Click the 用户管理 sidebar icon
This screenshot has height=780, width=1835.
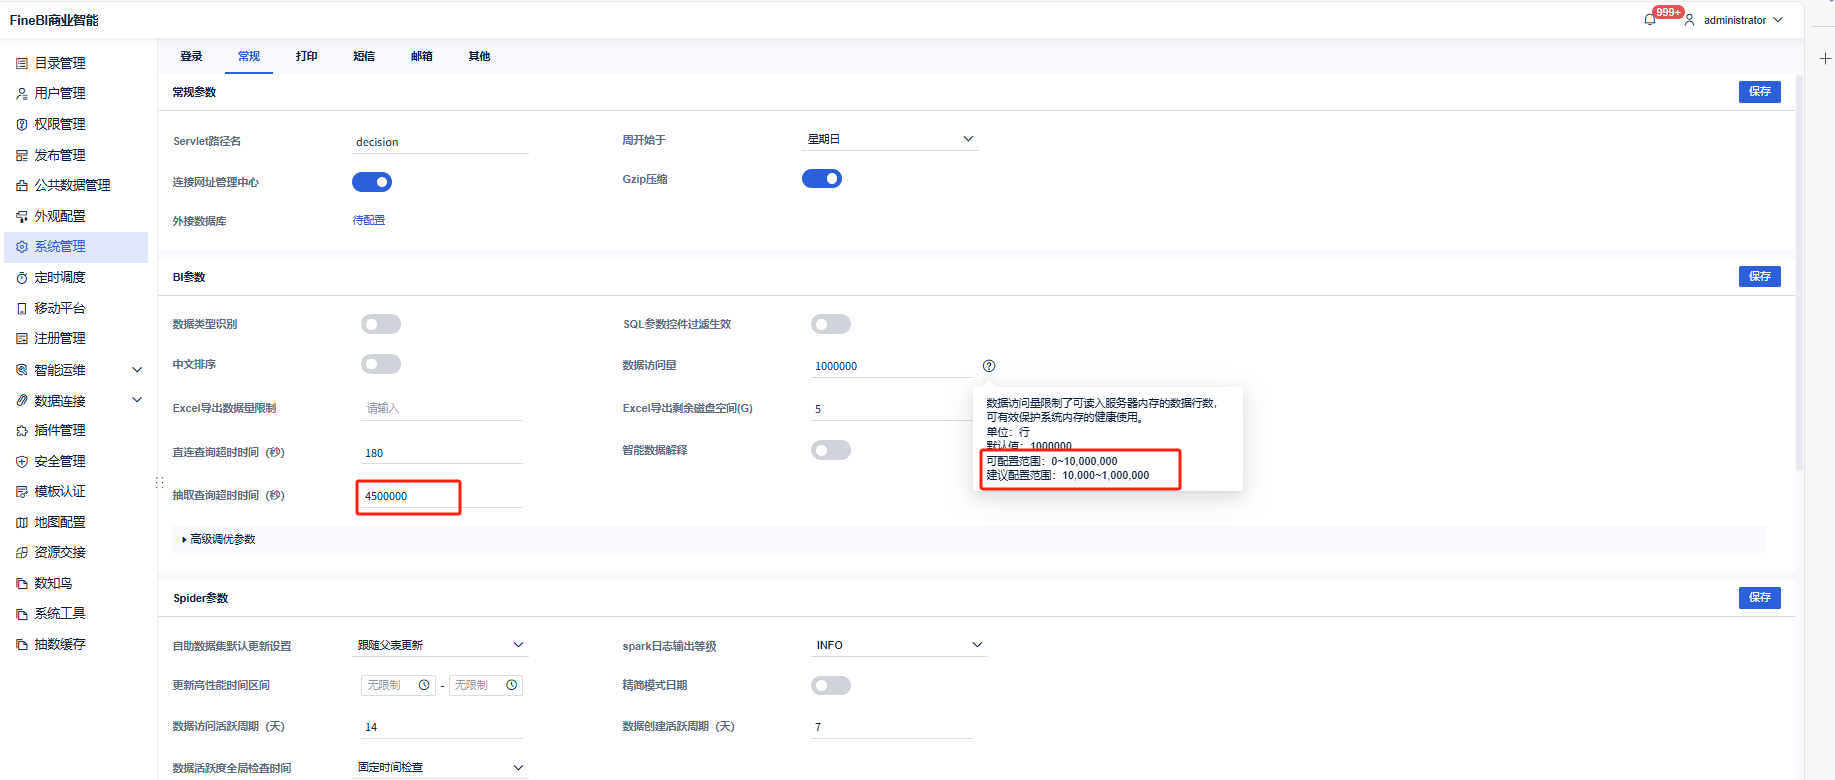coord(22,93)
